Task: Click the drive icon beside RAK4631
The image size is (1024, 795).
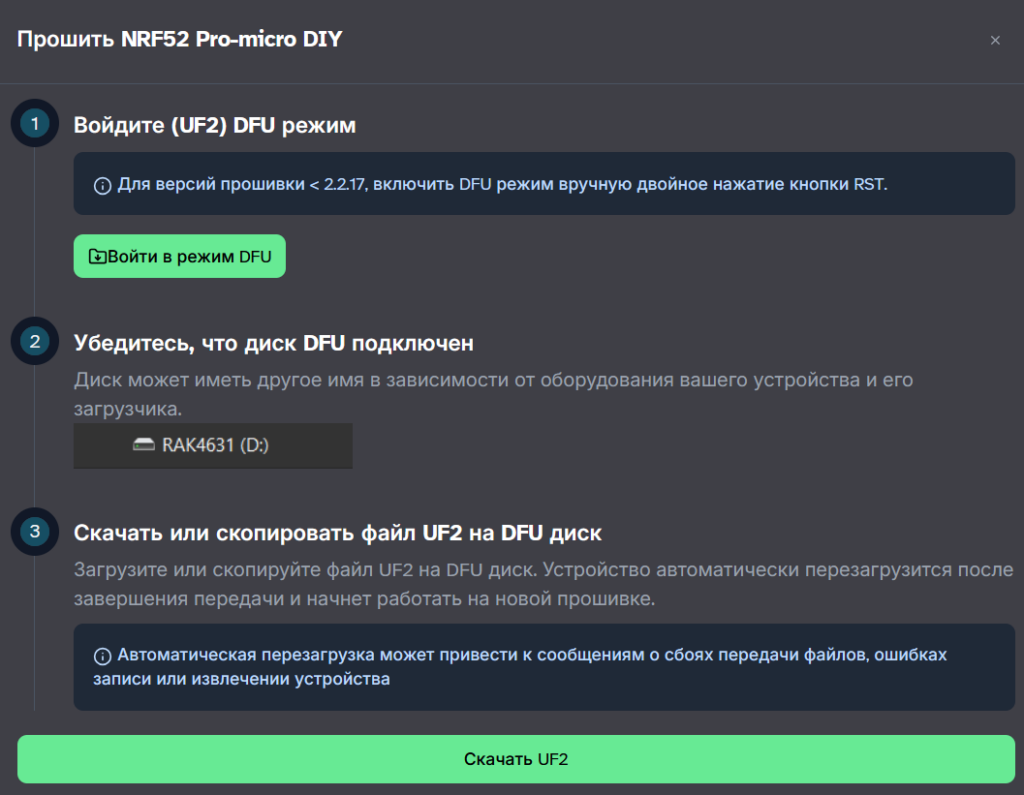Action: pos(144,445)
